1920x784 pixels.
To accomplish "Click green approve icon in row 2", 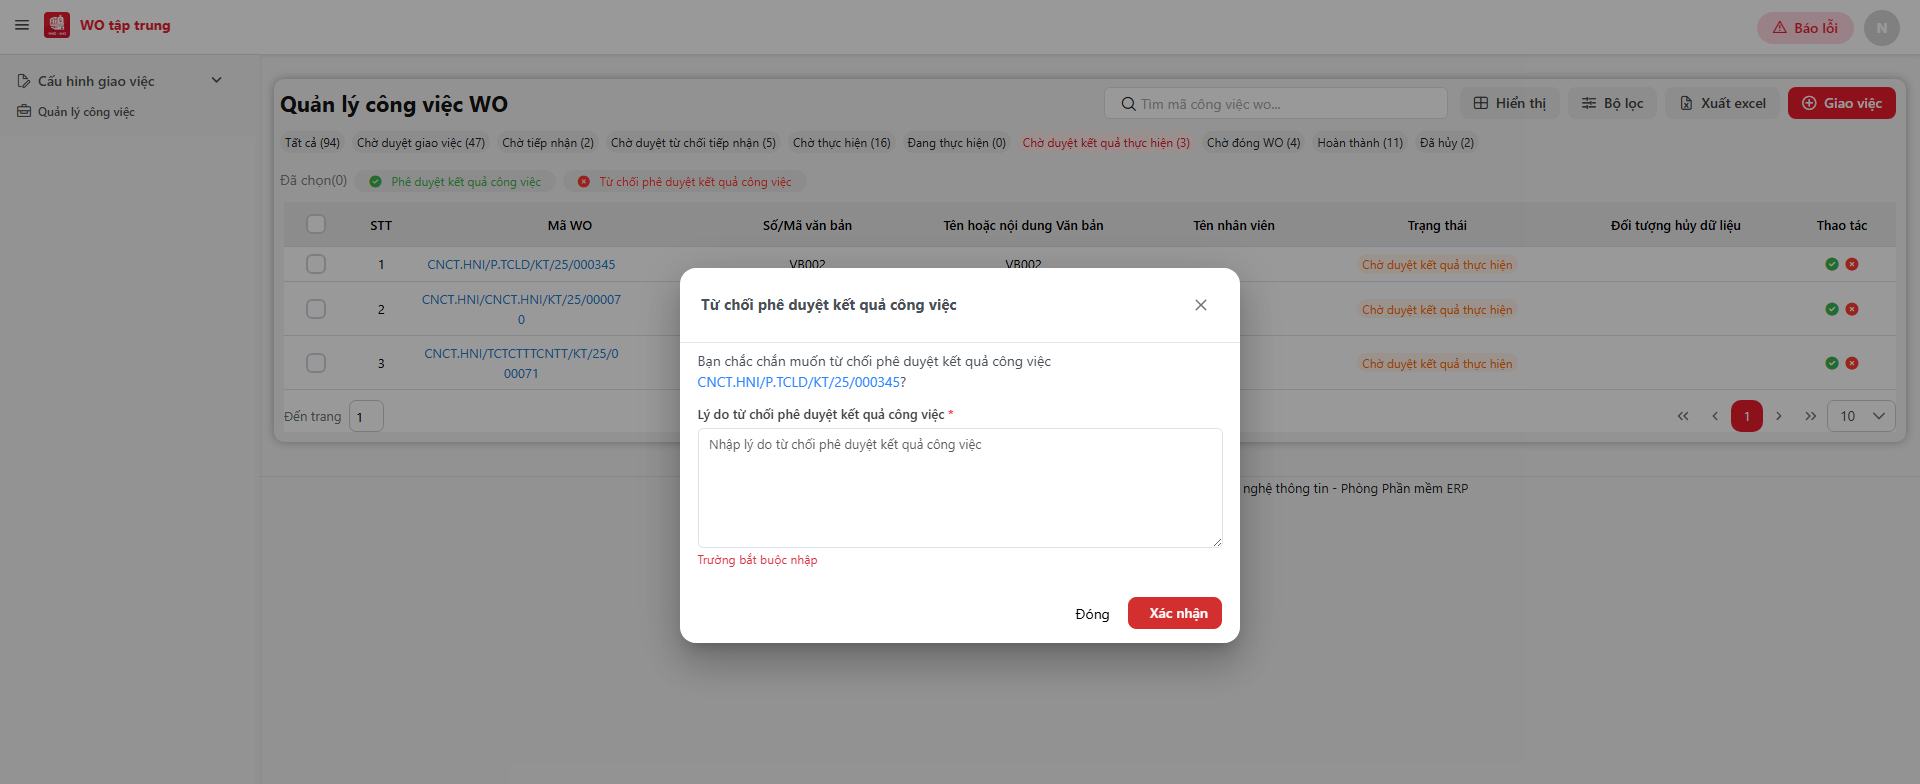I will coord(1832,309).
